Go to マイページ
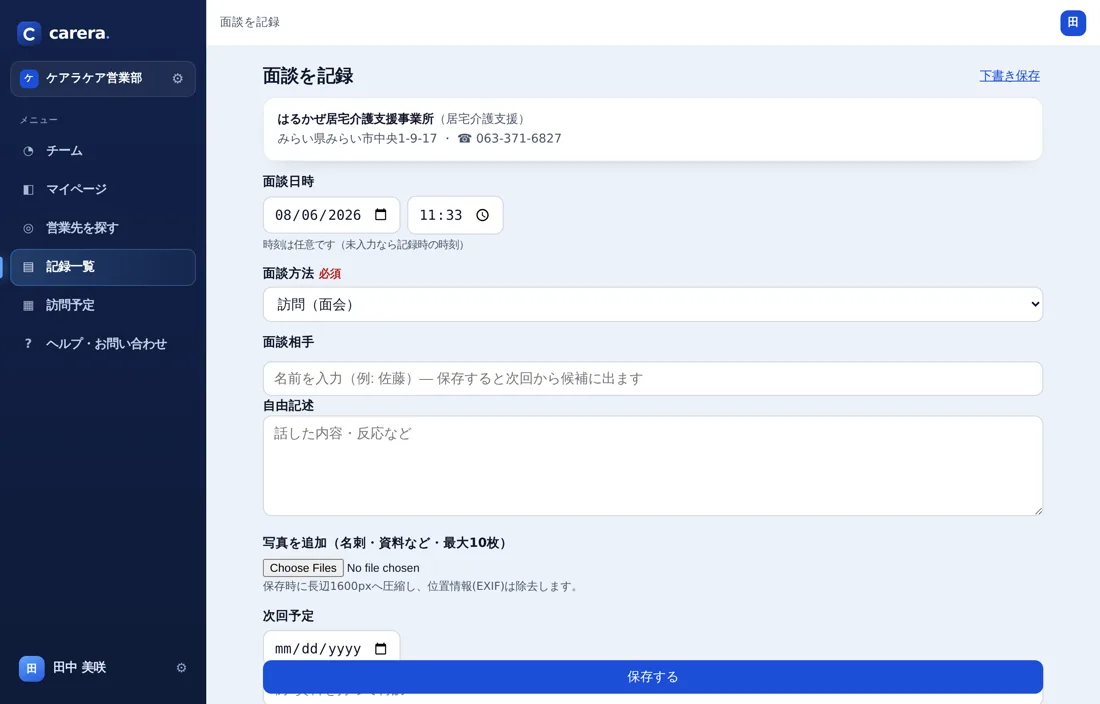The height and width of the screenshot is (704, 1100). click(x=103, y=189)
